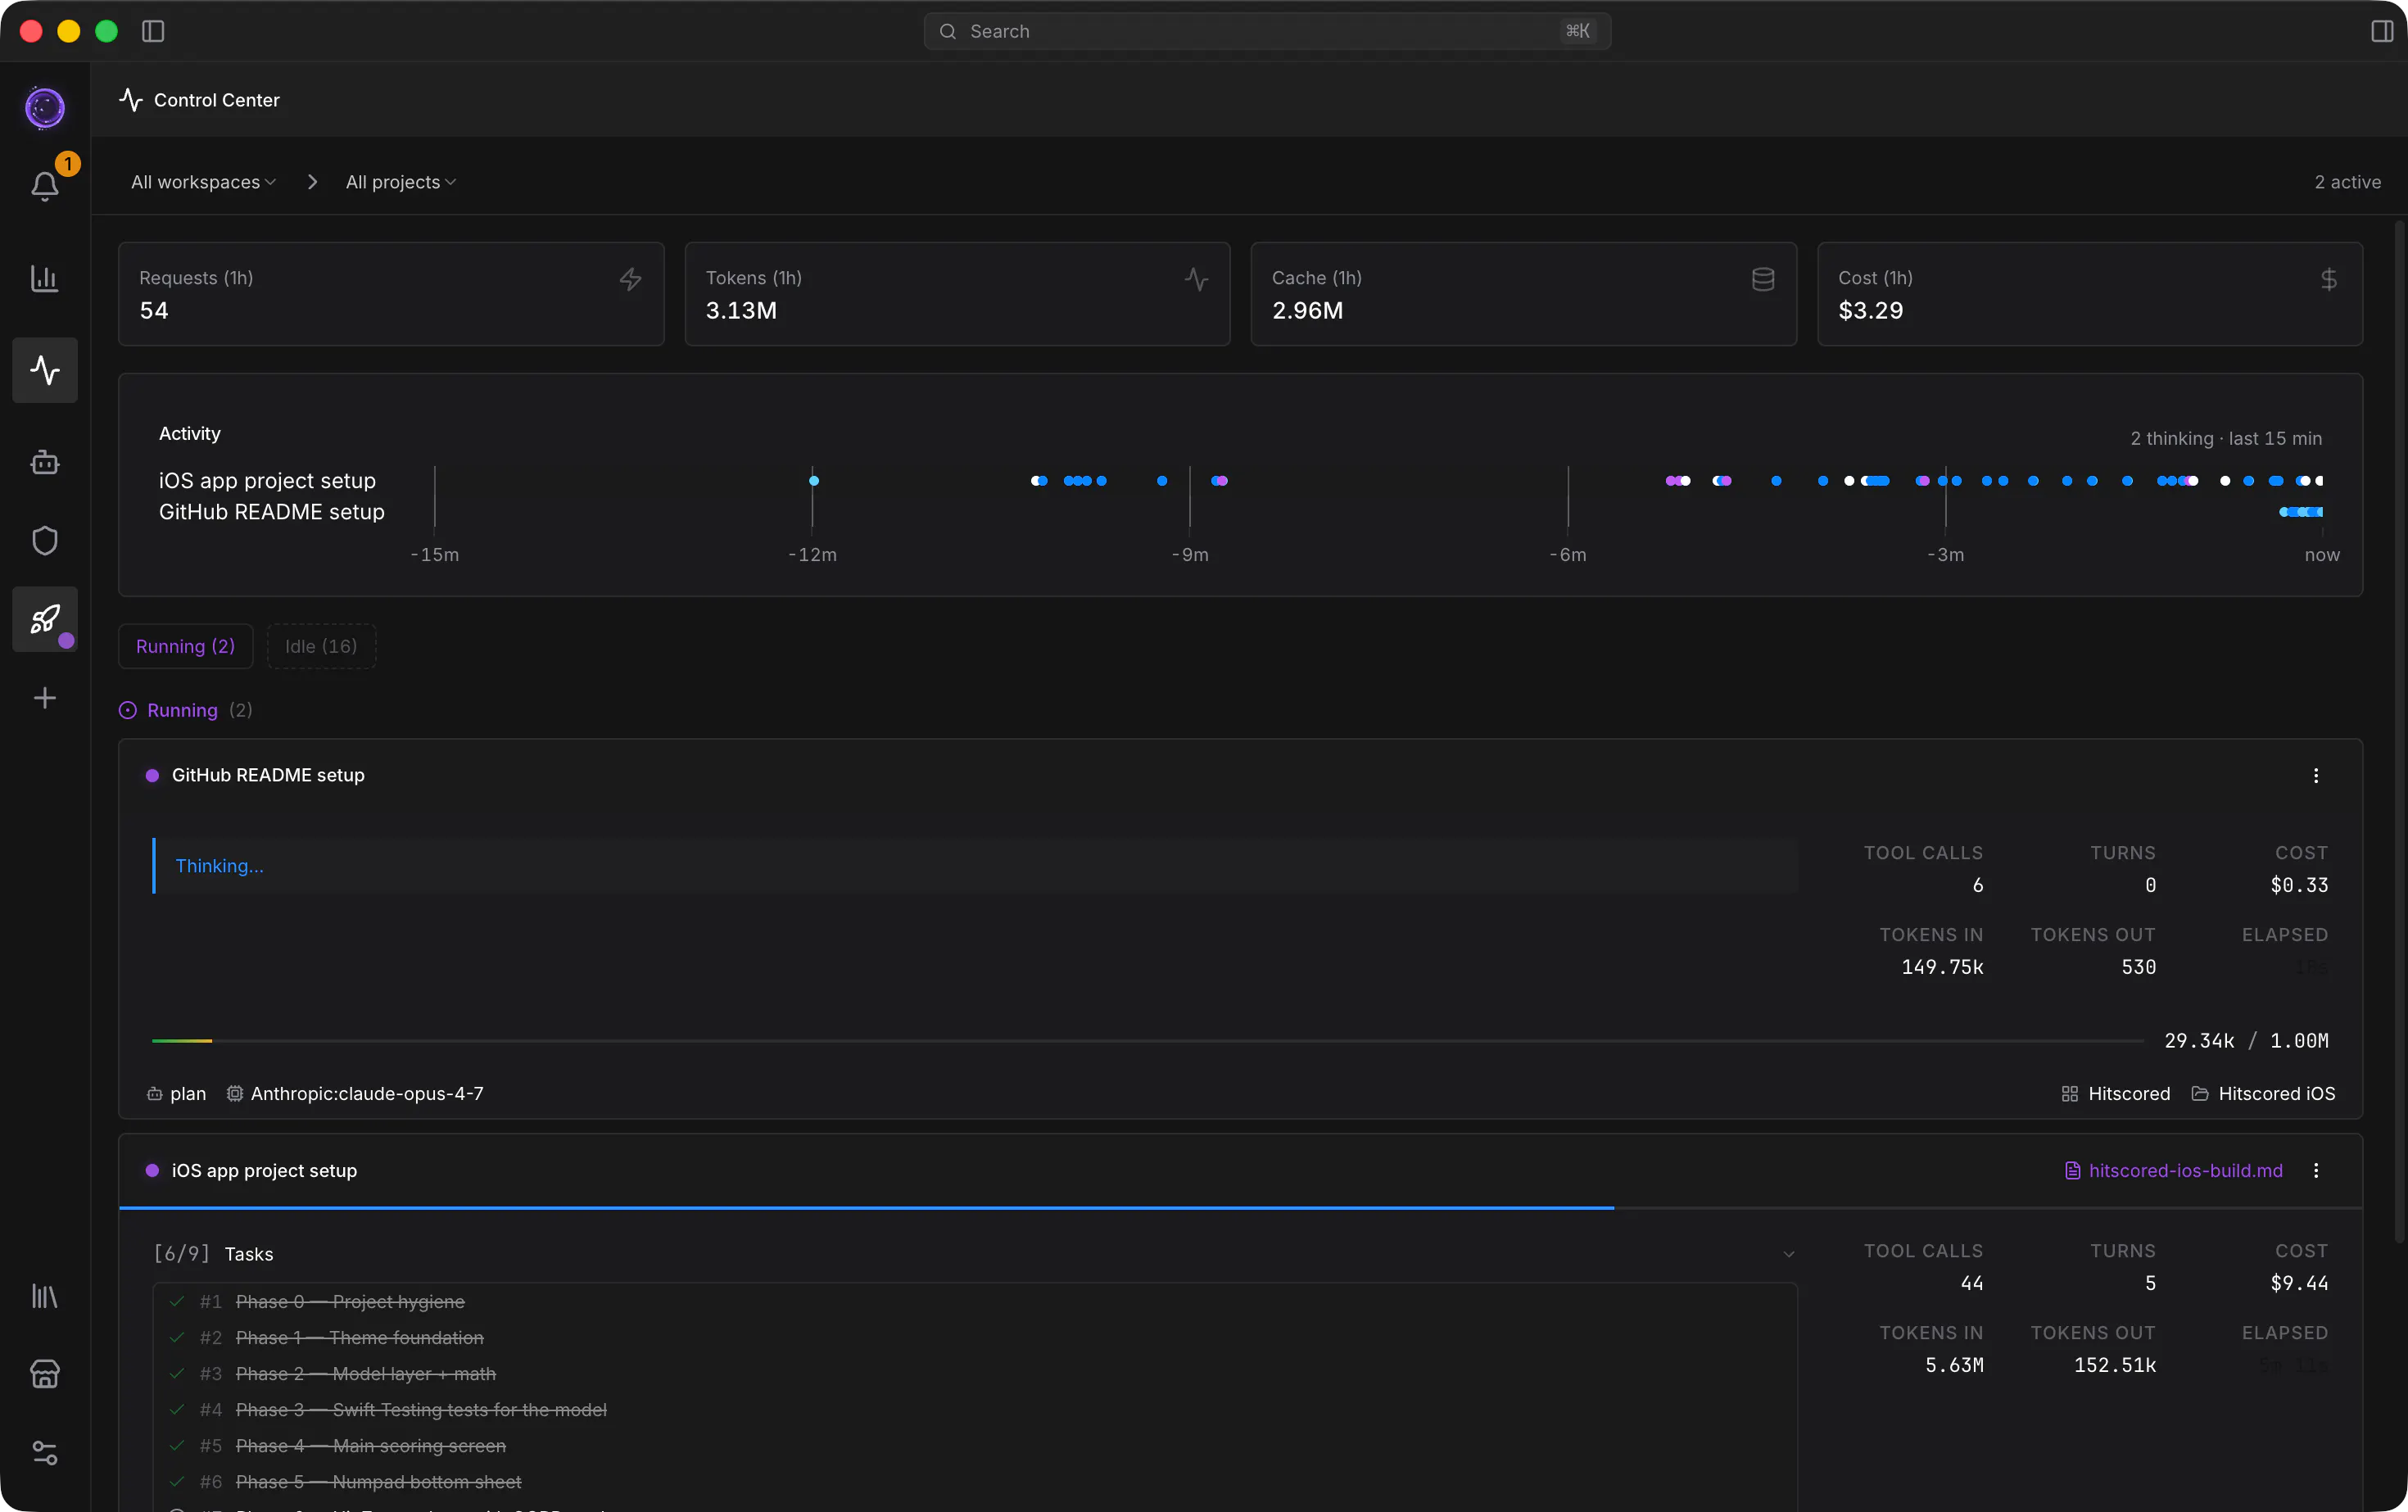Click the [6/9] Tasks header
The height and width of the screenshot is (1512, 2408).
[x=213, y=1254]
